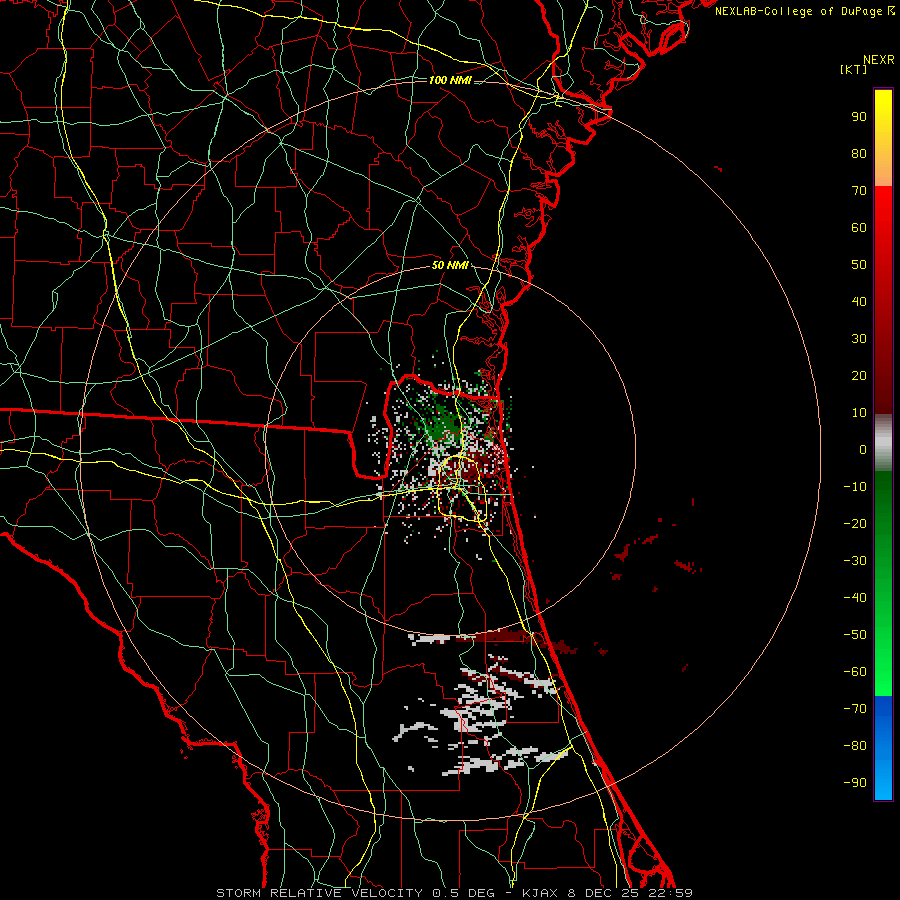Image resolution: width=900 pixels, height=900 pixels.
Task: Click the 0 value on the velocity scale
Action: click(863, 449)
